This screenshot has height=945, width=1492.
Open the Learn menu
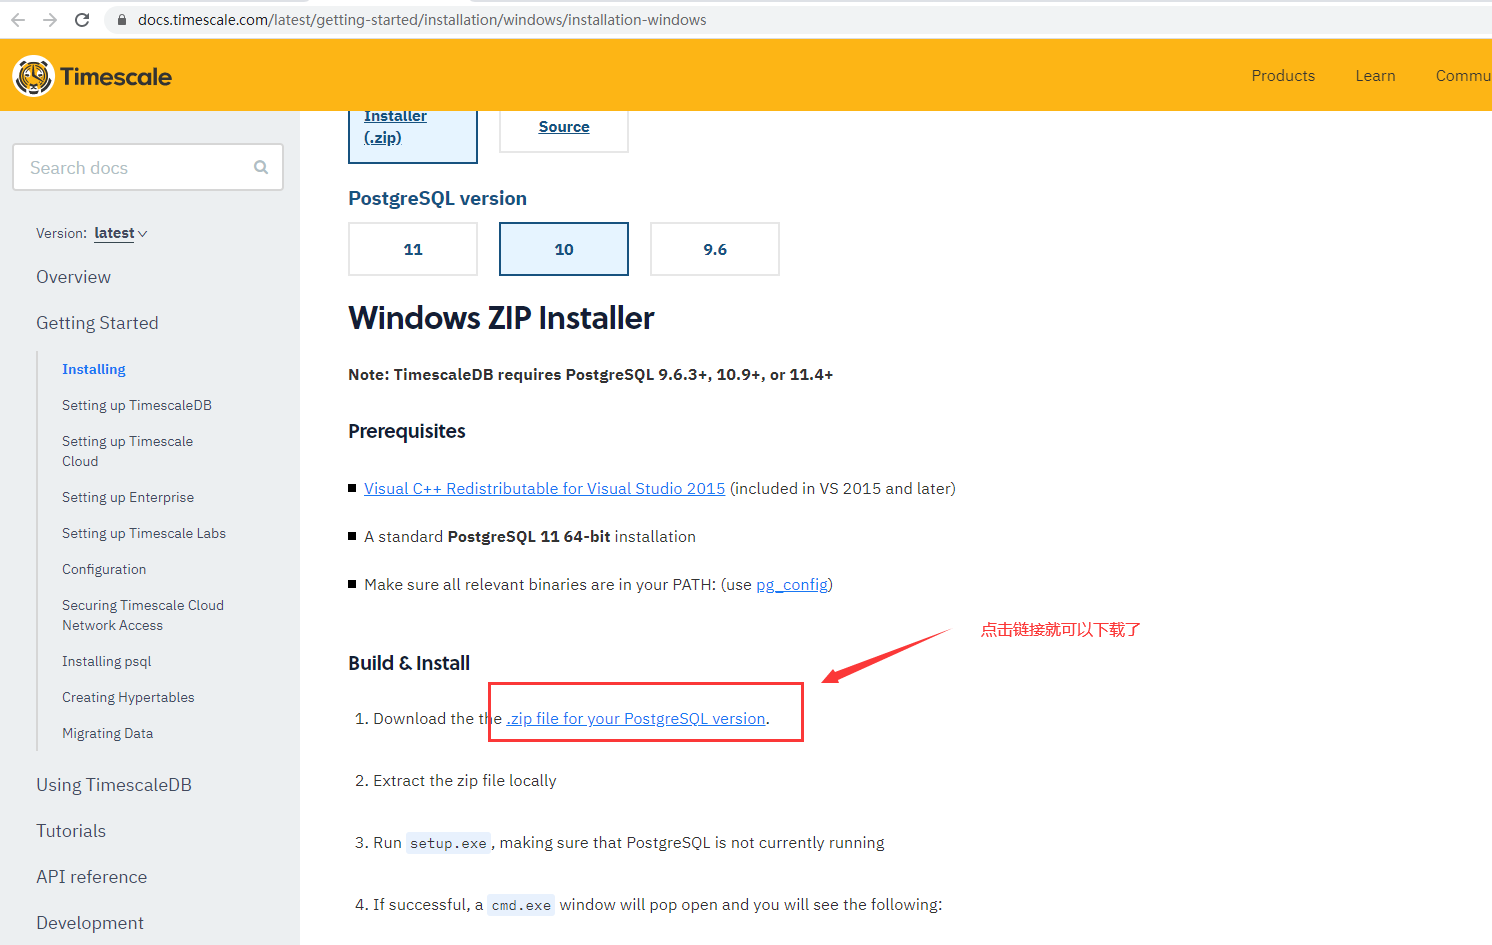coord(1375,75)
